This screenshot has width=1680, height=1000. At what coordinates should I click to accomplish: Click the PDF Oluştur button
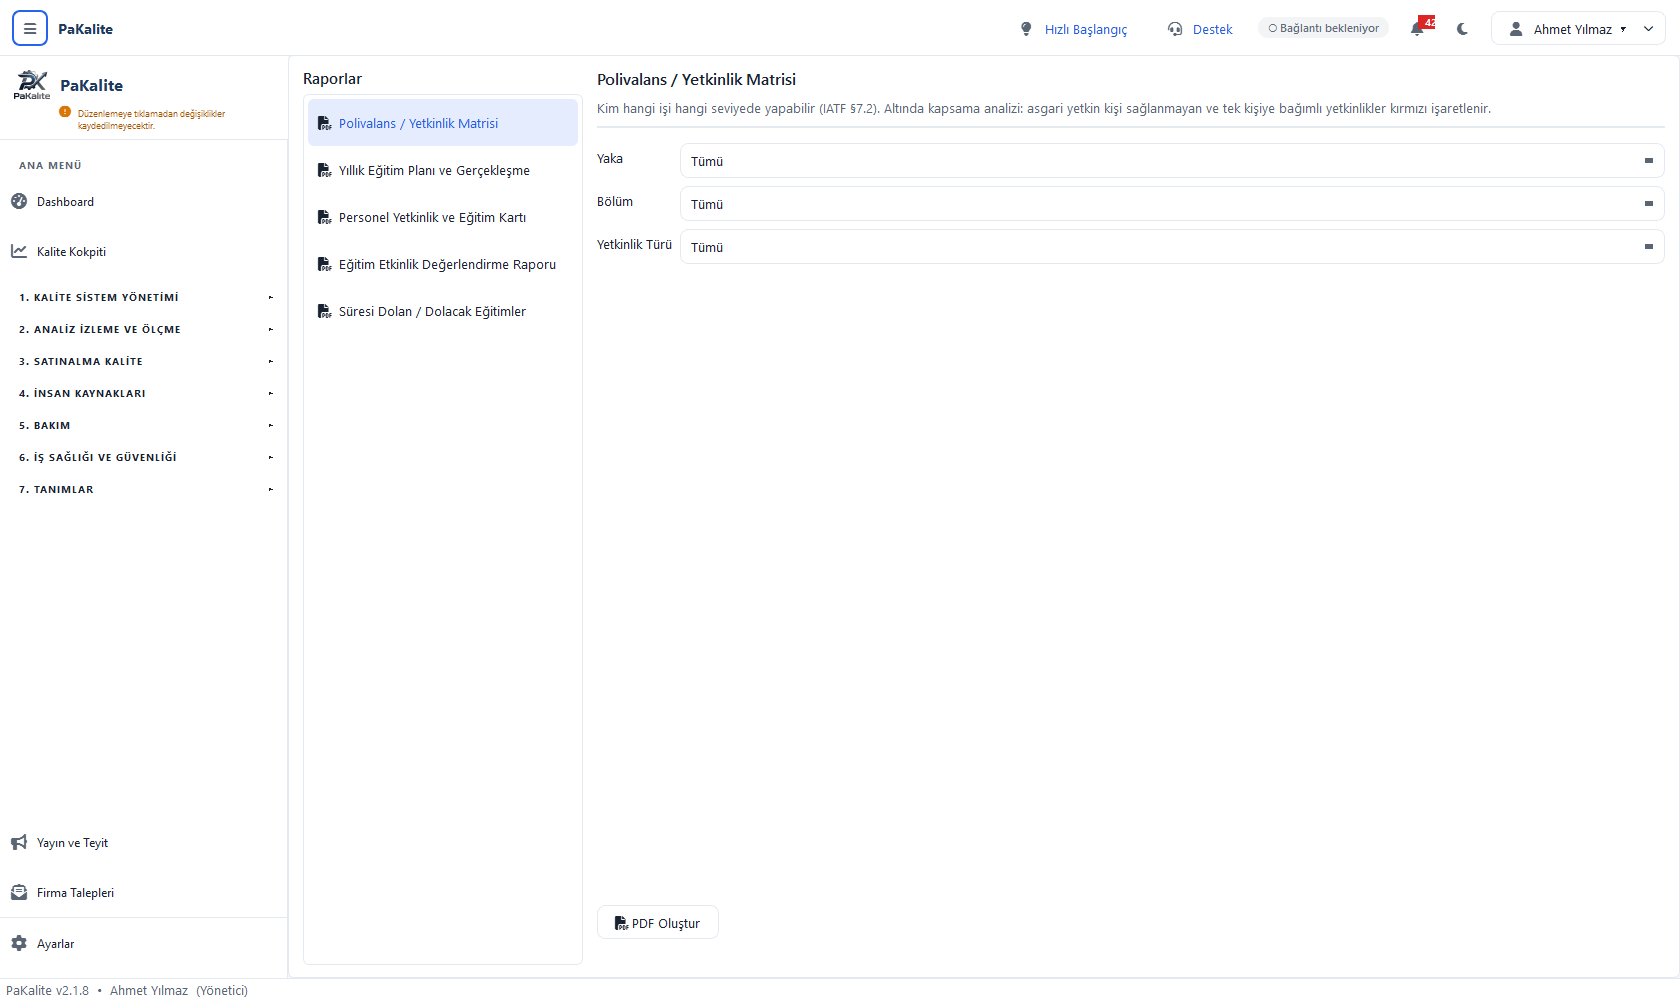coord(658,923)
